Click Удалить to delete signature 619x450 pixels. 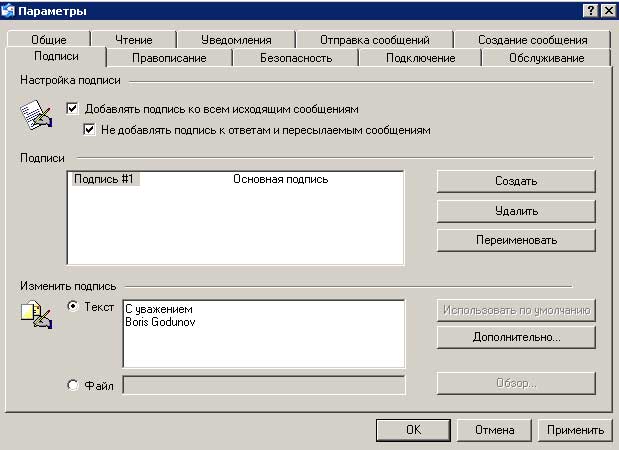516,211
